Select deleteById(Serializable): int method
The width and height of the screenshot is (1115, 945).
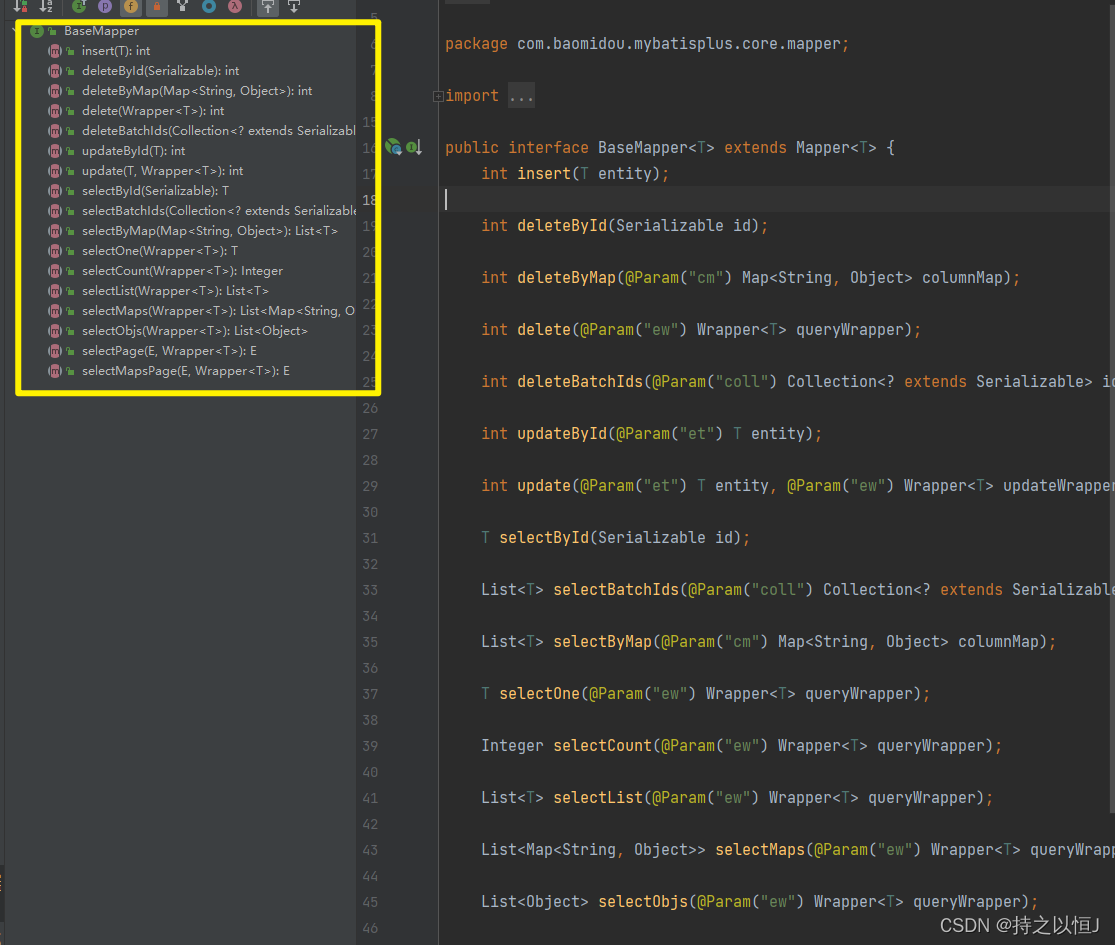[160, 71]
